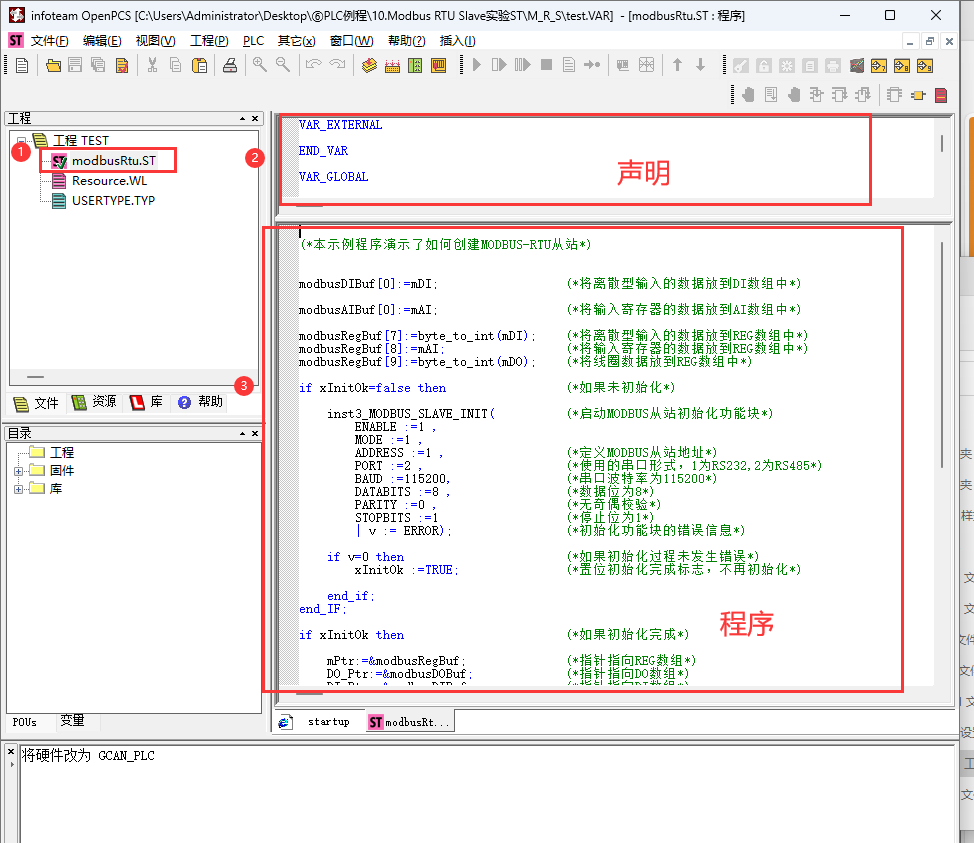Click the red icon at toolbar's right end
This screenshot has width=974, height=843.
(x=940, y=95)
